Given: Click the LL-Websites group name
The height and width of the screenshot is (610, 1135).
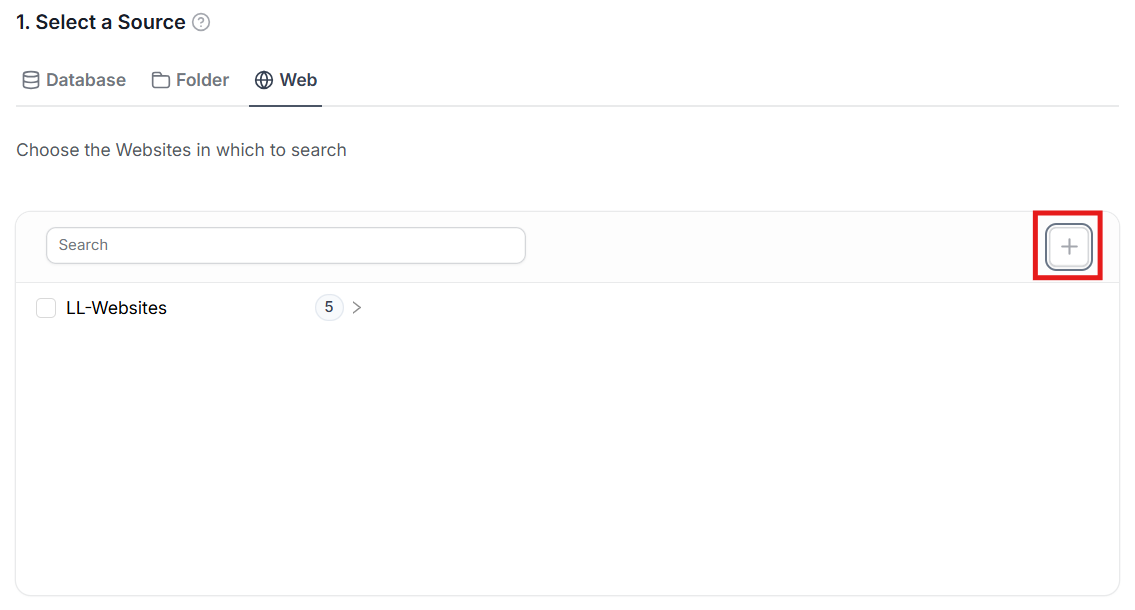Looking at the screenshot, I should click(x=116, y=308).
